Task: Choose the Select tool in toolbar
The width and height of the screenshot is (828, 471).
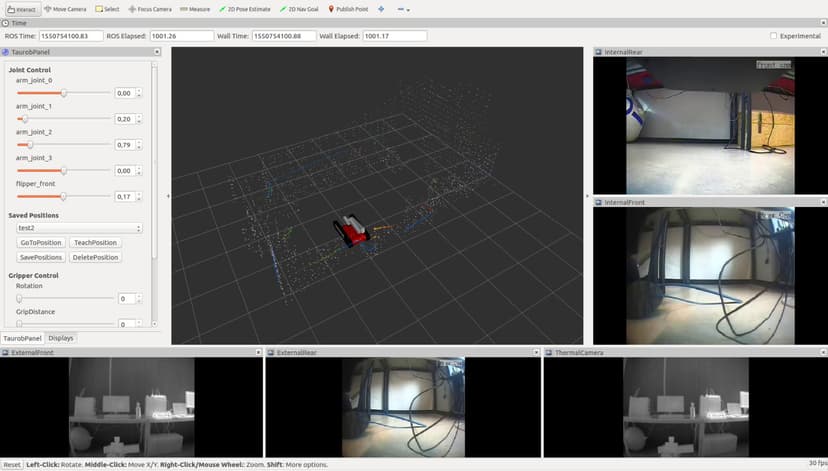Action: [x=106, y=9]
